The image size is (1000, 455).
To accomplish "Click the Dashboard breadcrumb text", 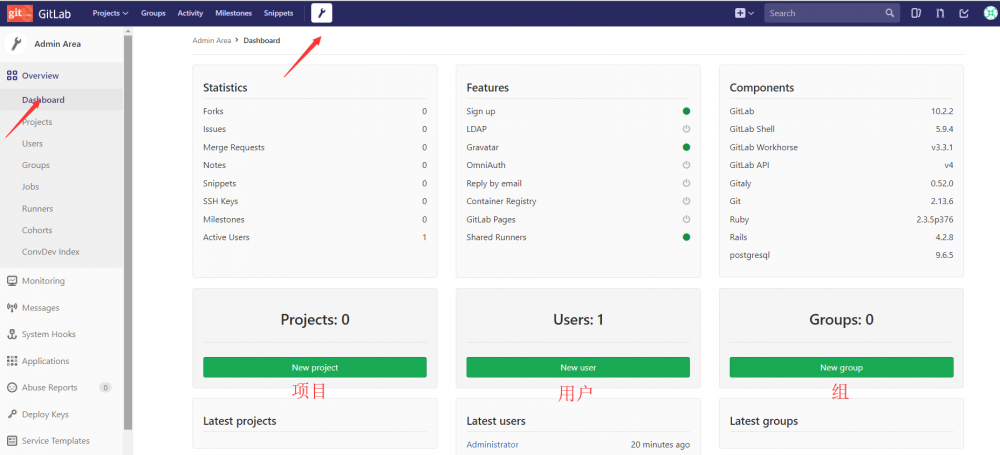I will click(x=261, y=40).
